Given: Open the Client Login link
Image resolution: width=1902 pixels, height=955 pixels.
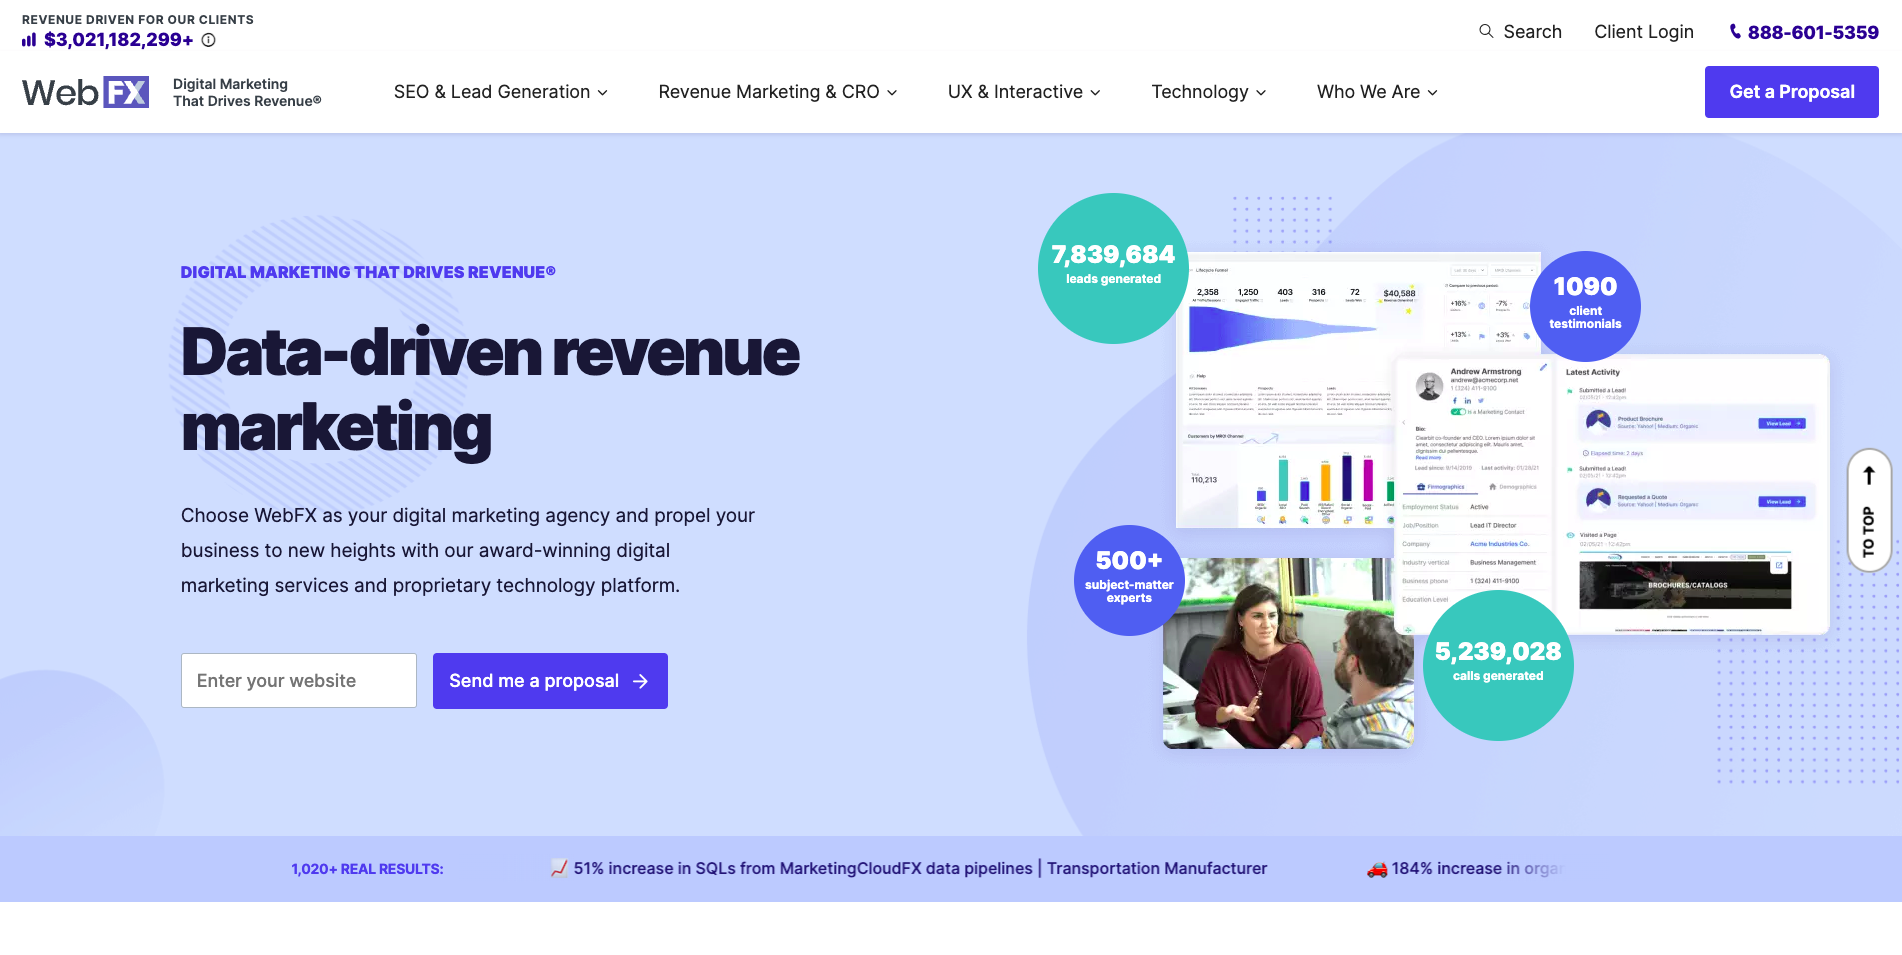Looking at the screenshot, I should (1643, 32).
